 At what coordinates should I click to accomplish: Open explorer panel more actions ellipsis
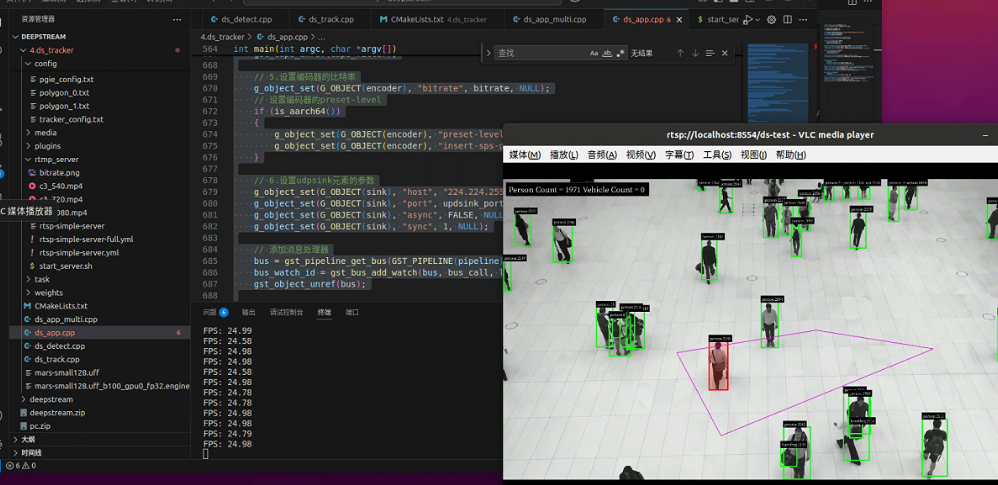[177, 20]
